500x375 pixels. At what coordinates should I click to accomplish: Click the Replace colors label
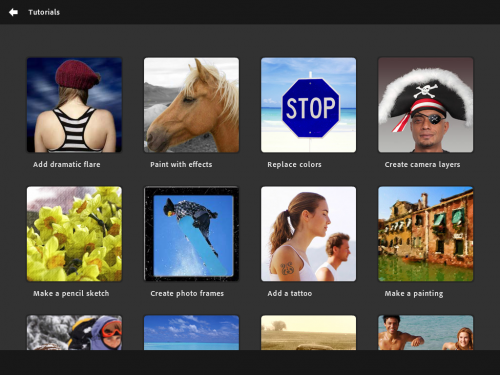click(x=294, y=164)
